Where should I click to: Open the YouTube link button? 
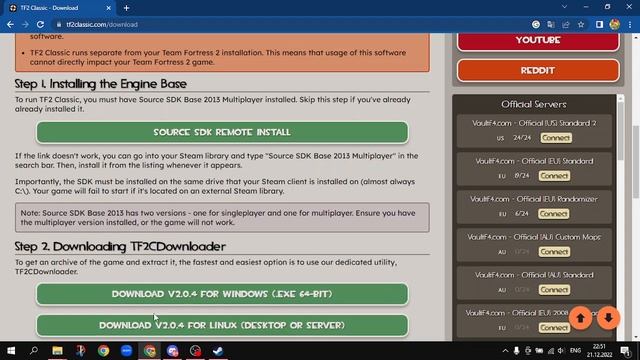pyautogui.click(x=538, y=40)
